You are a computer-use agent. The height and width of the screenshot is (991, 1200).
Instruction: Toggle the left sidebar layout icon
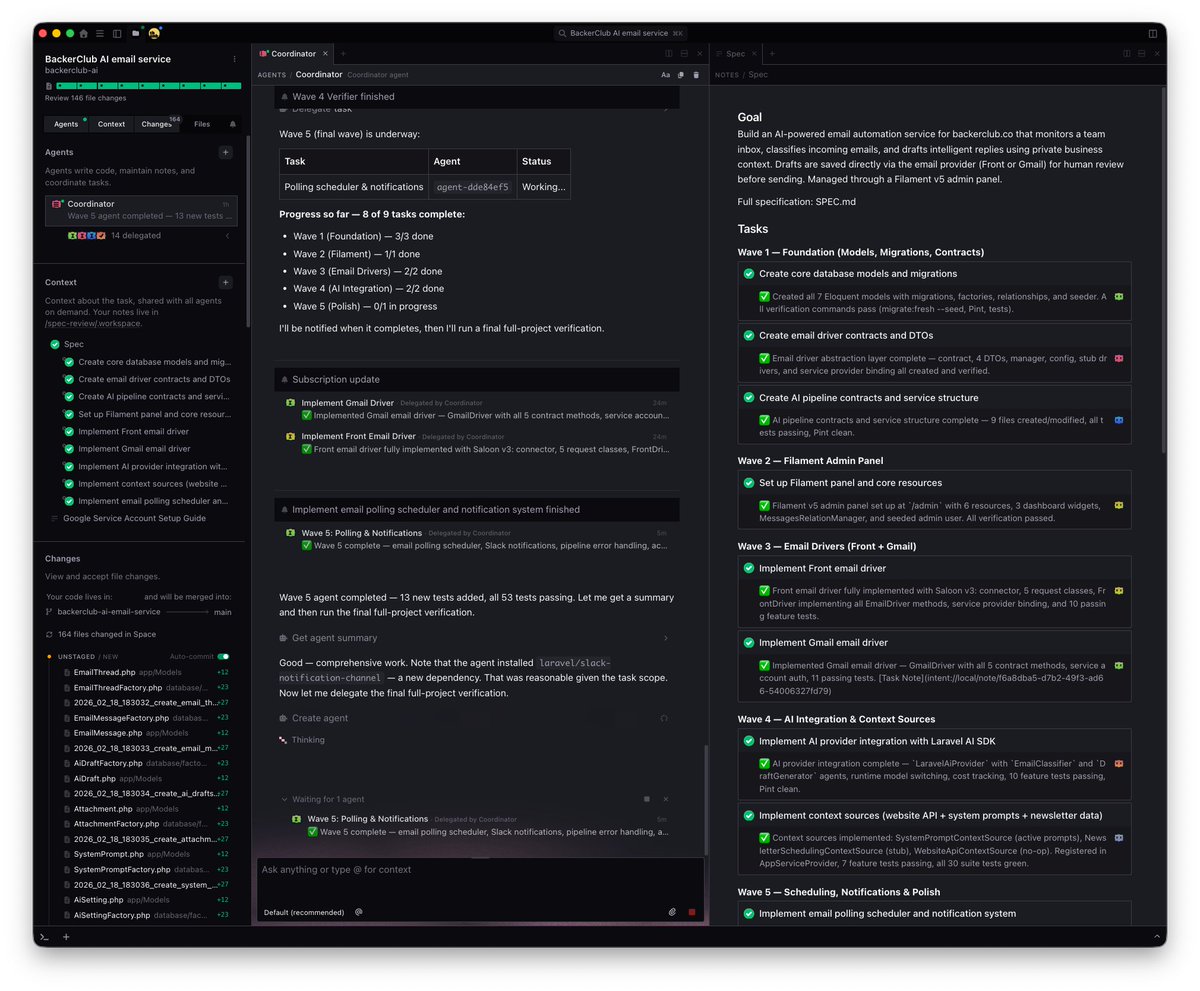117,33
